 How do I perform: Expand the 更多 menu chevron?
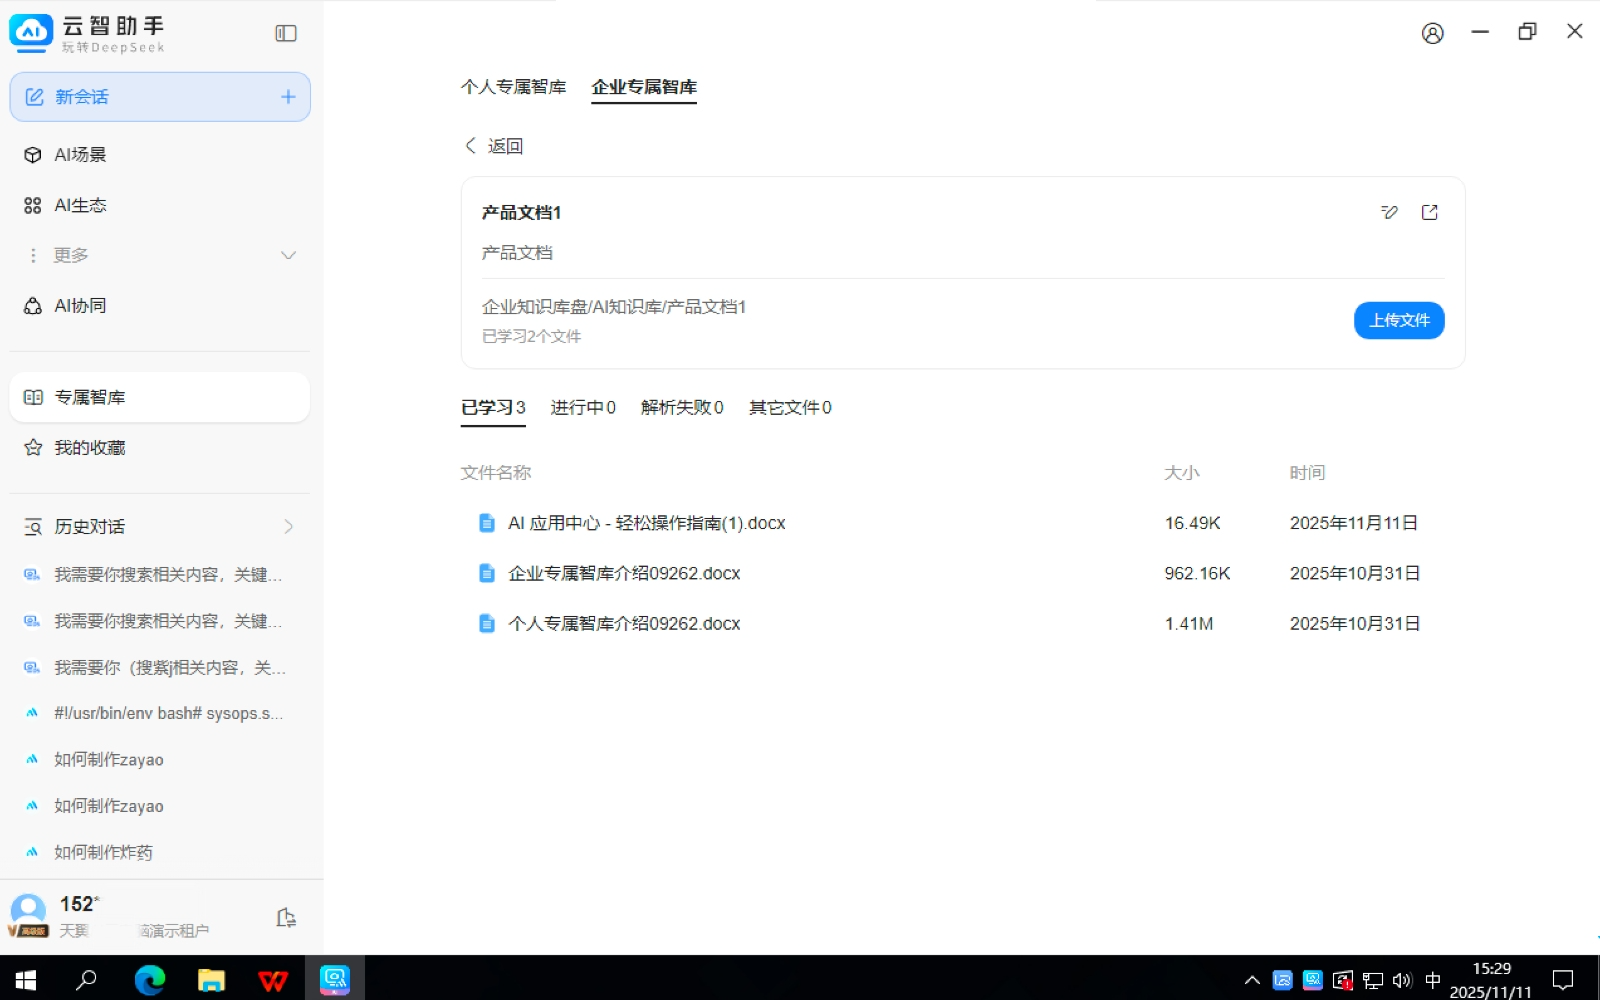click(288, 256)
